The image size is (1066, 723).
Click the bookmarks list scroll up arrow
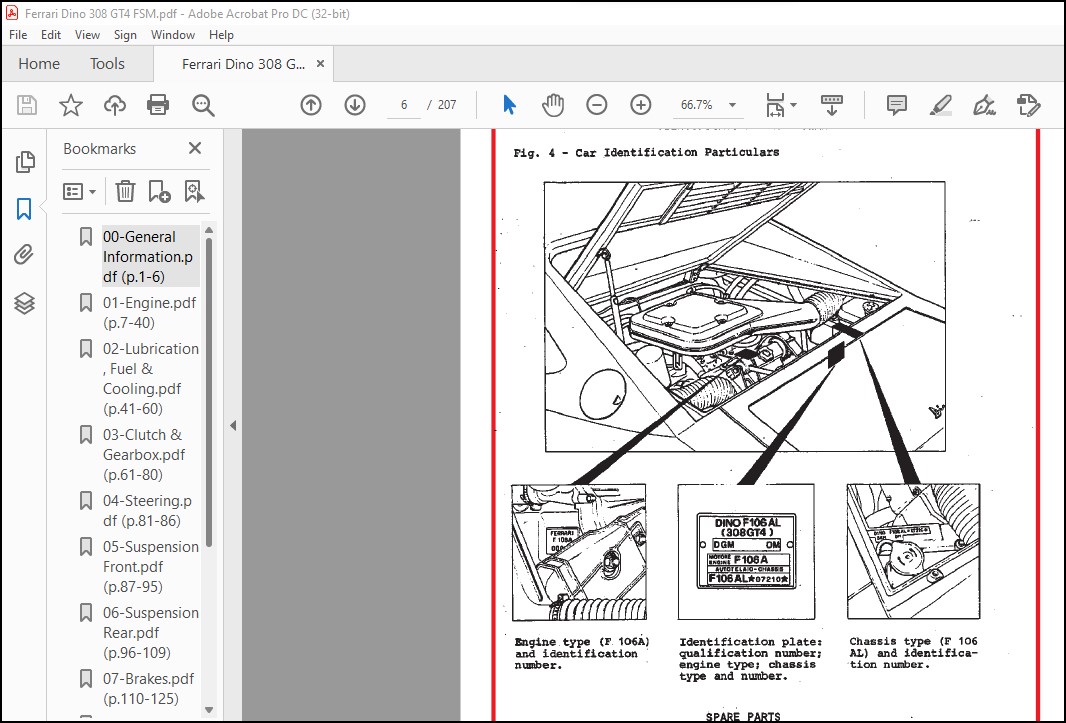(209, 229)
